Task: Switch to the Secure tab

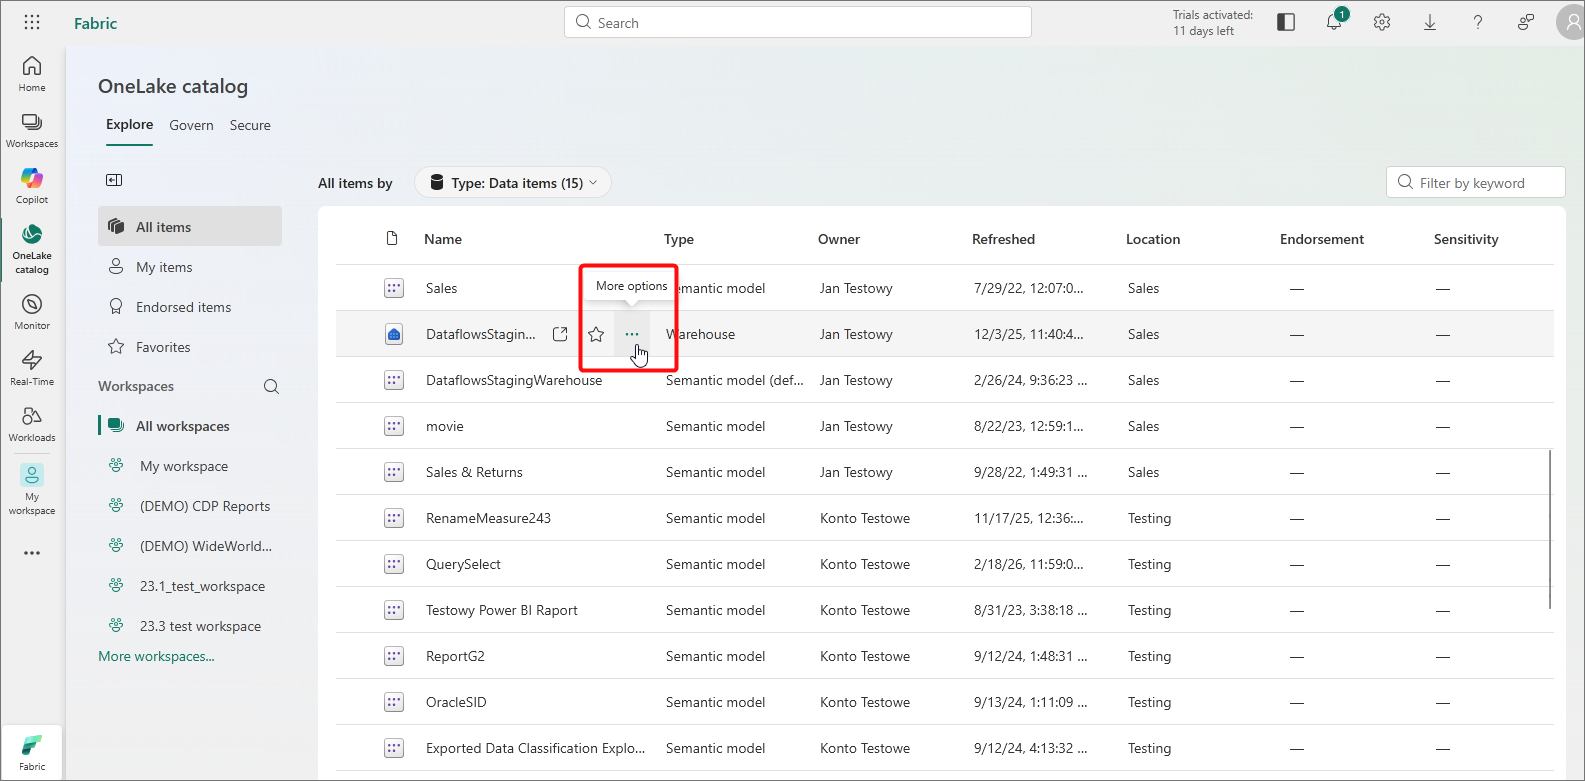Action: 250,125
